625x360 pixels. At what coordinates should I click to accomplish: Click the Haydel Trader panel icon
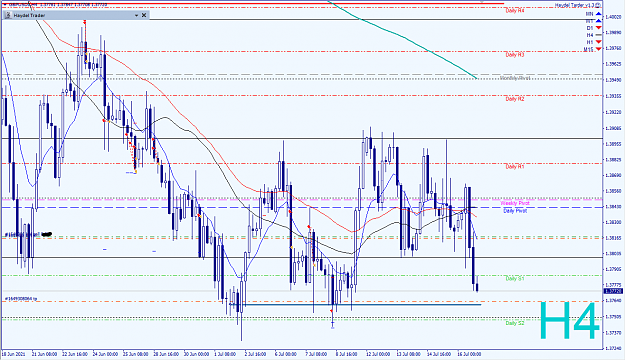point(8,15)
